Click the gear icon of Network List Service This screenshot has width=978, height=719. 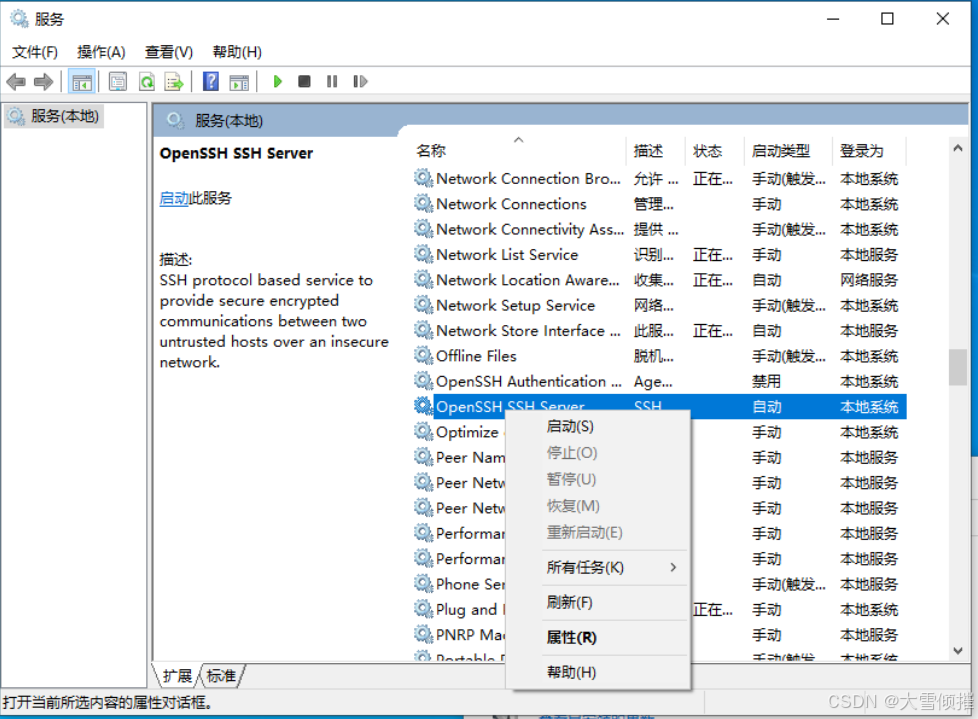tap(424, 254)
